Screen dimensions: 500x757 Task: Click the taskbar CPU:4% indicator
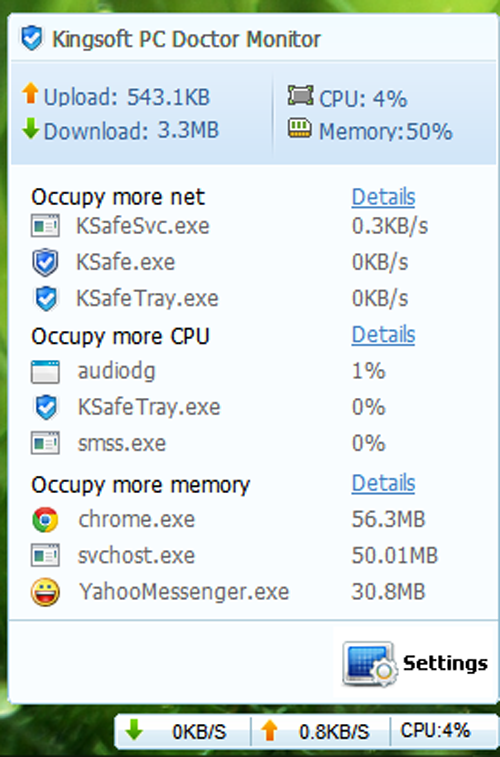[x=435, y=730]
